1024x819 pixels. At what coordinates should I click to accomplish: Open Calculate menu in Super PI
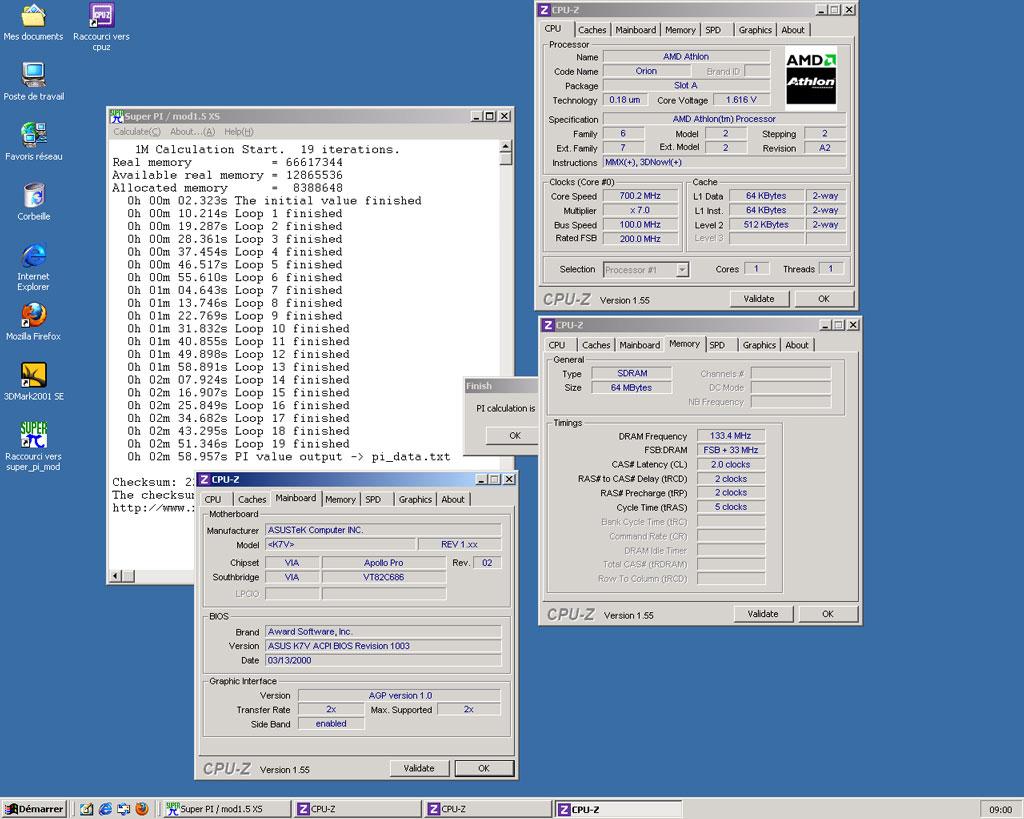(x=136, y=131)
